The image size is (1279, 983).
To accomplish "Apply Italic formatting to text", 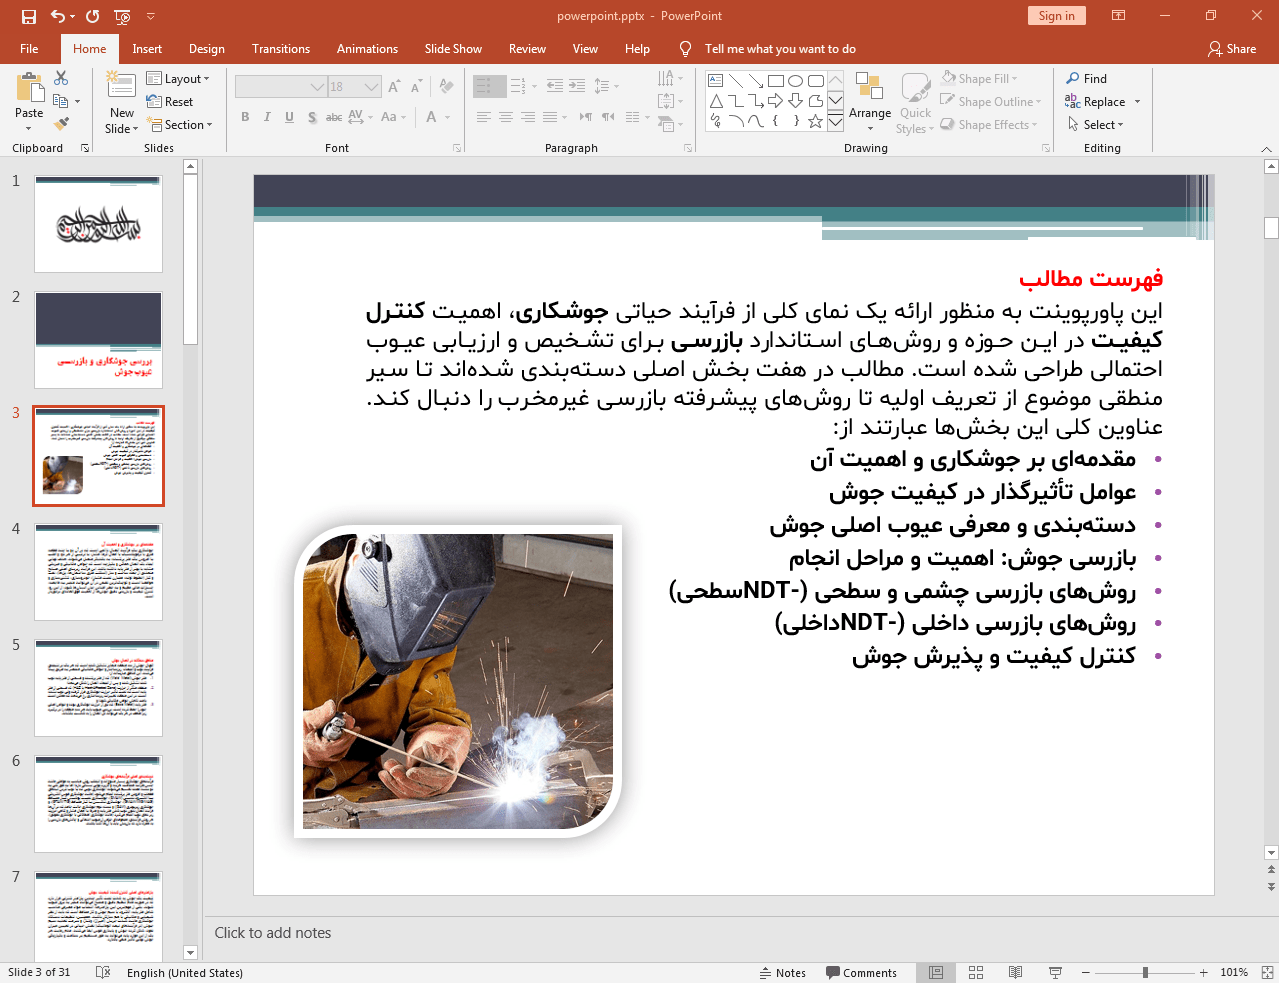I will coord(266,117).
